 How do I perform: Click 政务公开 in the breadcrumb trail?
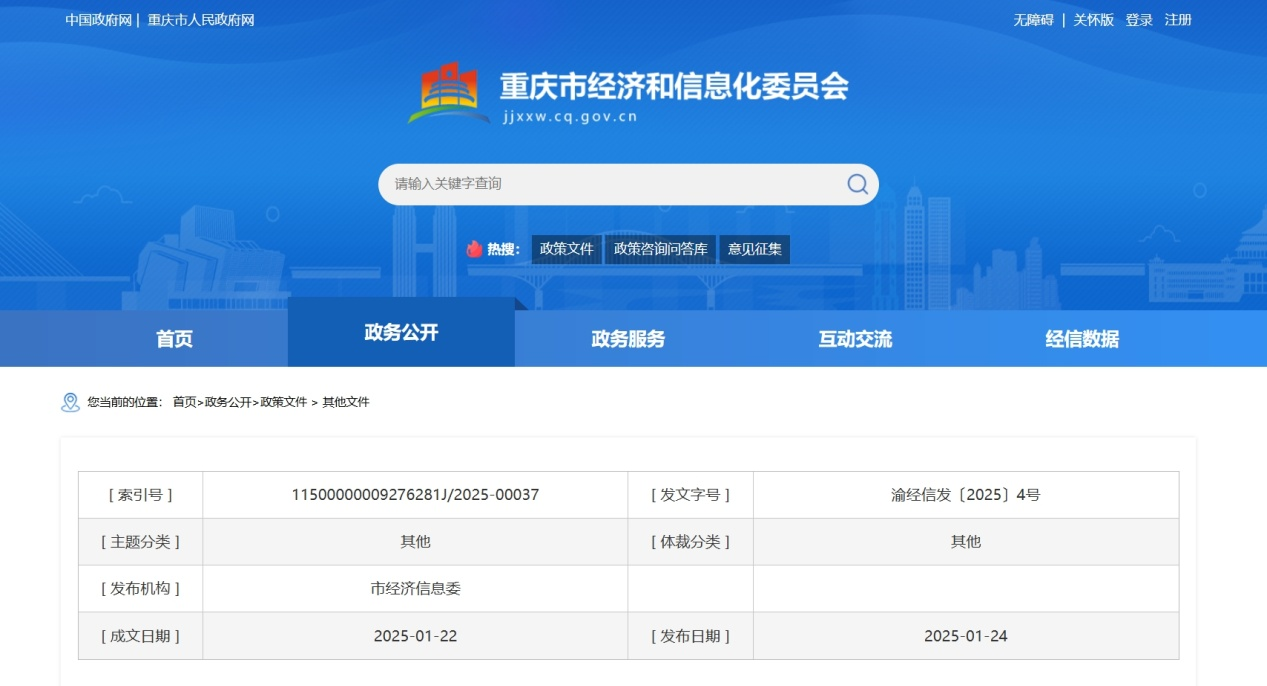[228, 402]
